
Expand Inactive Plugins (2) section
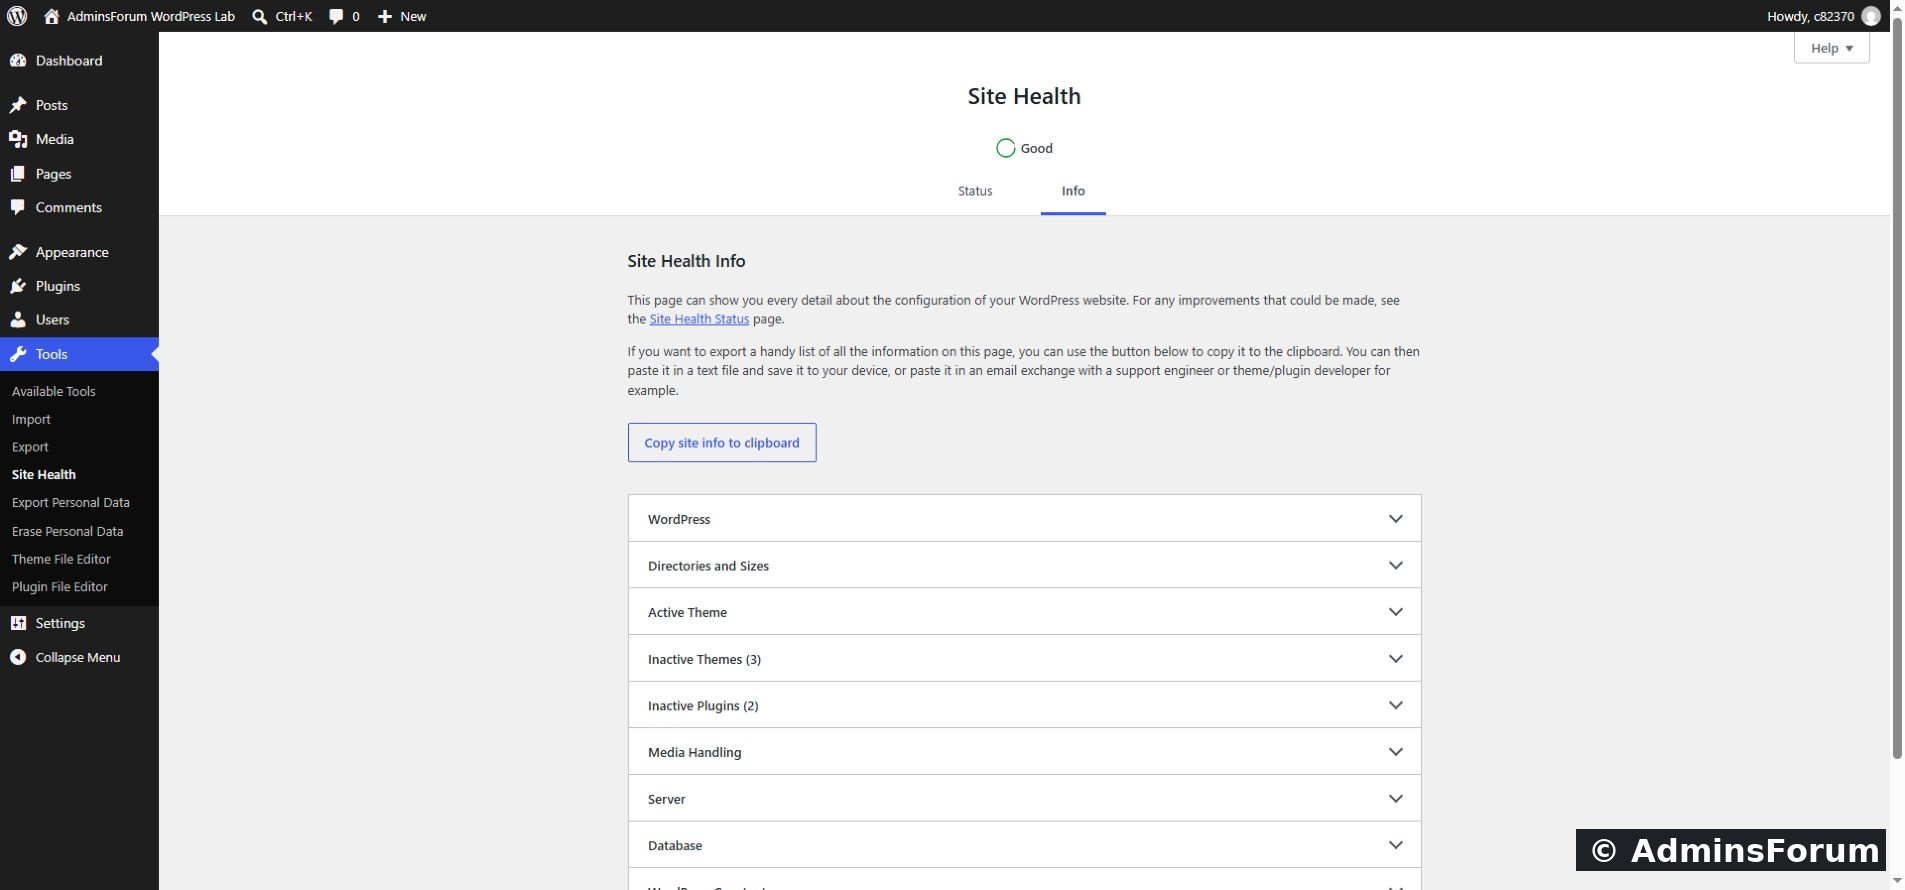click(1024, 706)
